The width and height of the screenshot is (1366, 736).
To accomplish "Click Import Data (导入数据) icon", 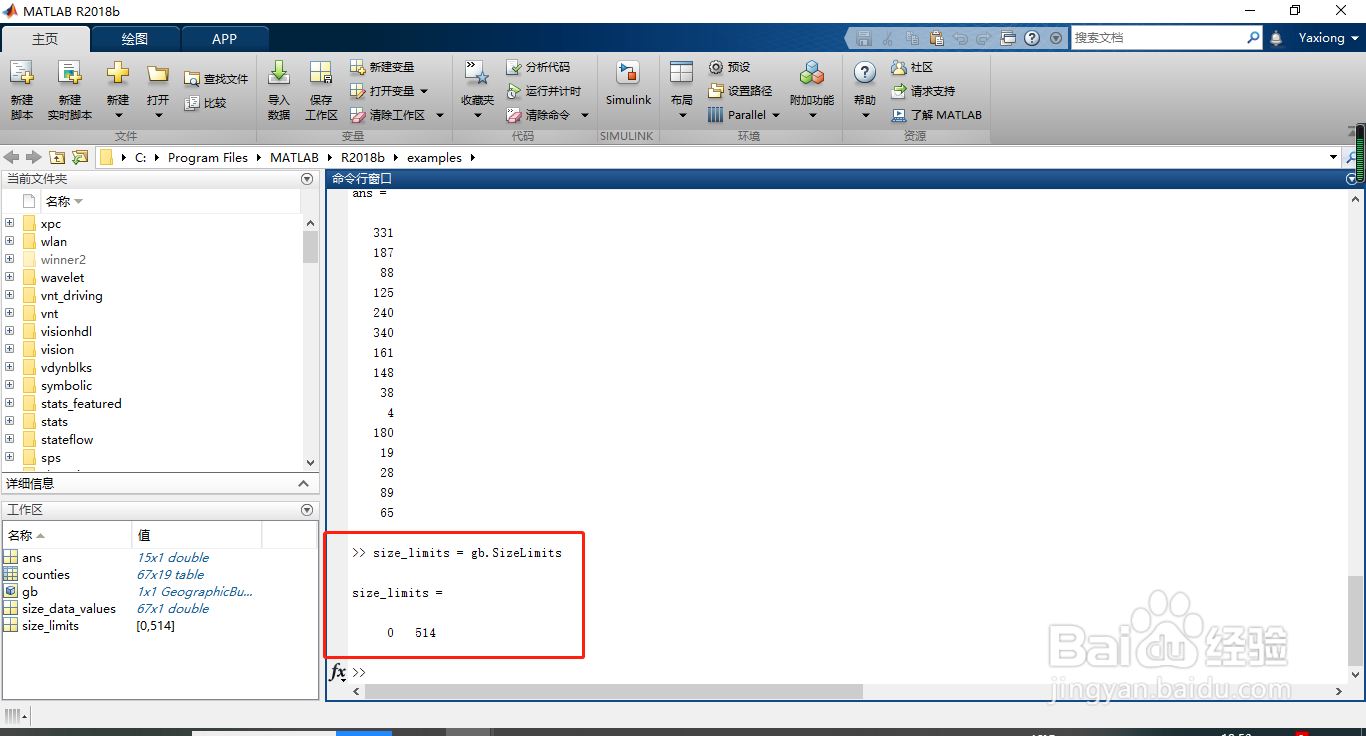I will (x=279, y=74).
